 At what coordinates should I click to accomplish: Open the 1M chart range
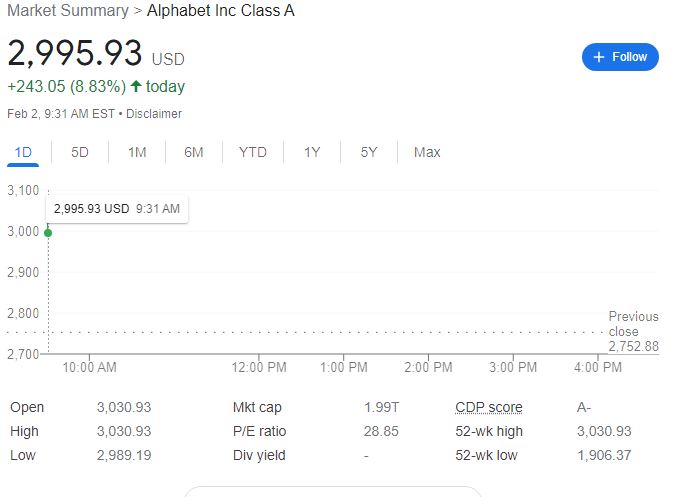coord(137,152)
